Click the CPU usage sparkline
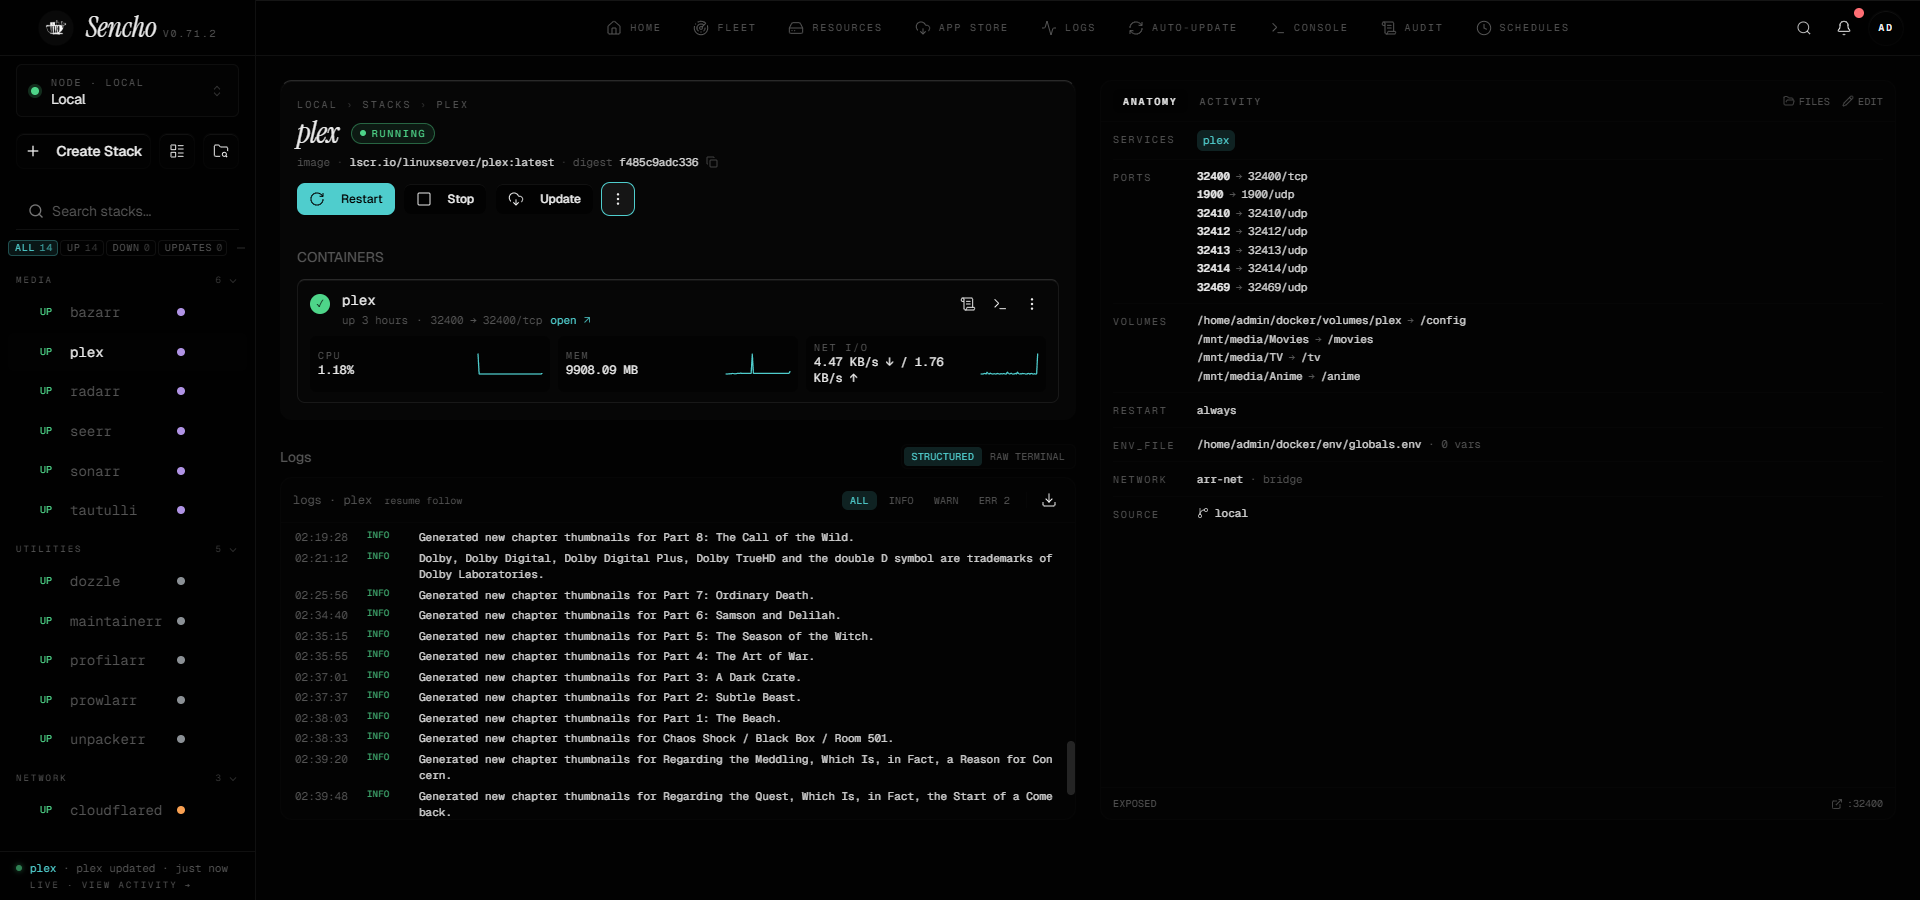Image resolution: width=1920 pixels, height=900 pixels. 510,364
